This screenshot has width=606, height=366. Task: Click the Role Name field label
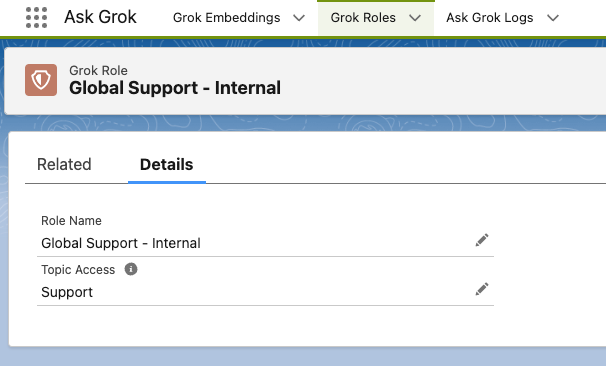tap(71, 221)
